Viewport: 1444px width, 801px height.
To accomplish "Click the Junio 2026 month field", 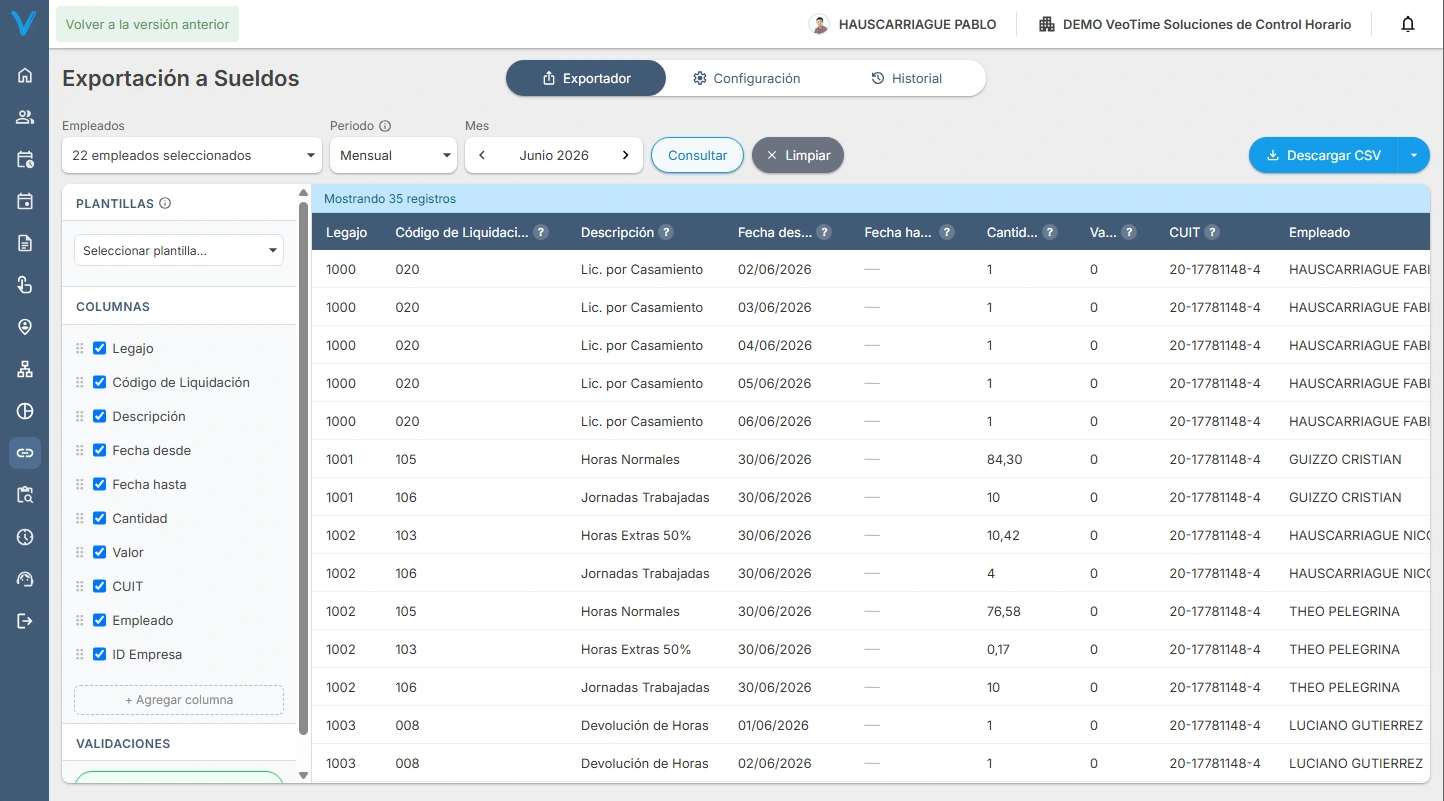I will tap(554, 155).
